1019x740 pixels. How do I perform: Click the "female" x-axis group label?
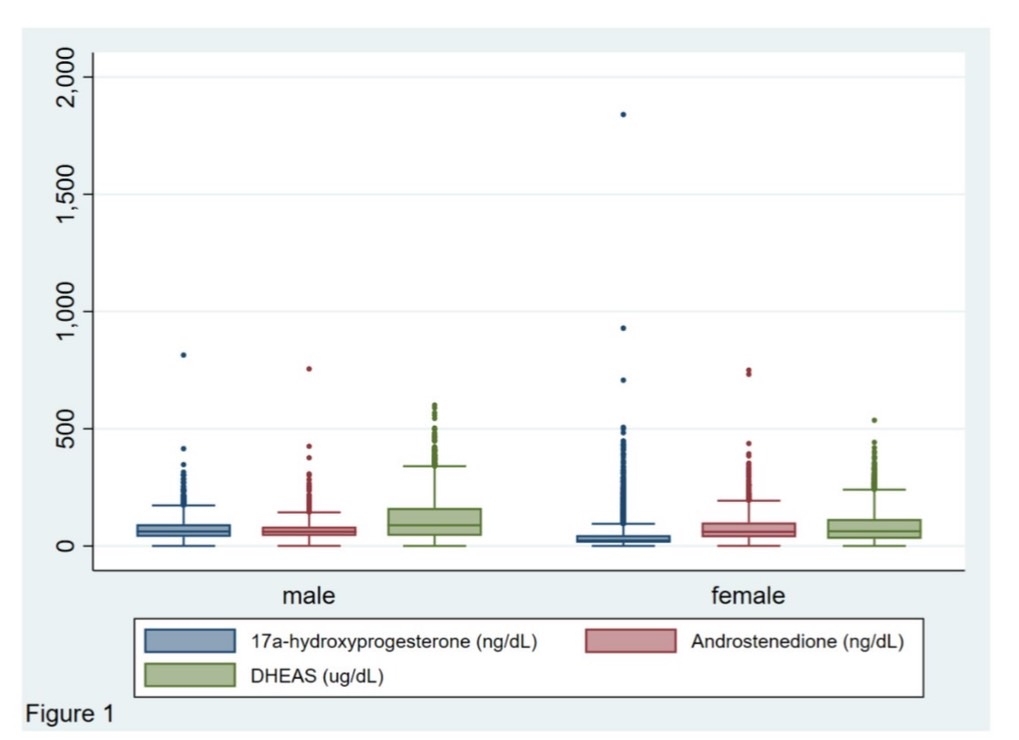tap(748, 597)
